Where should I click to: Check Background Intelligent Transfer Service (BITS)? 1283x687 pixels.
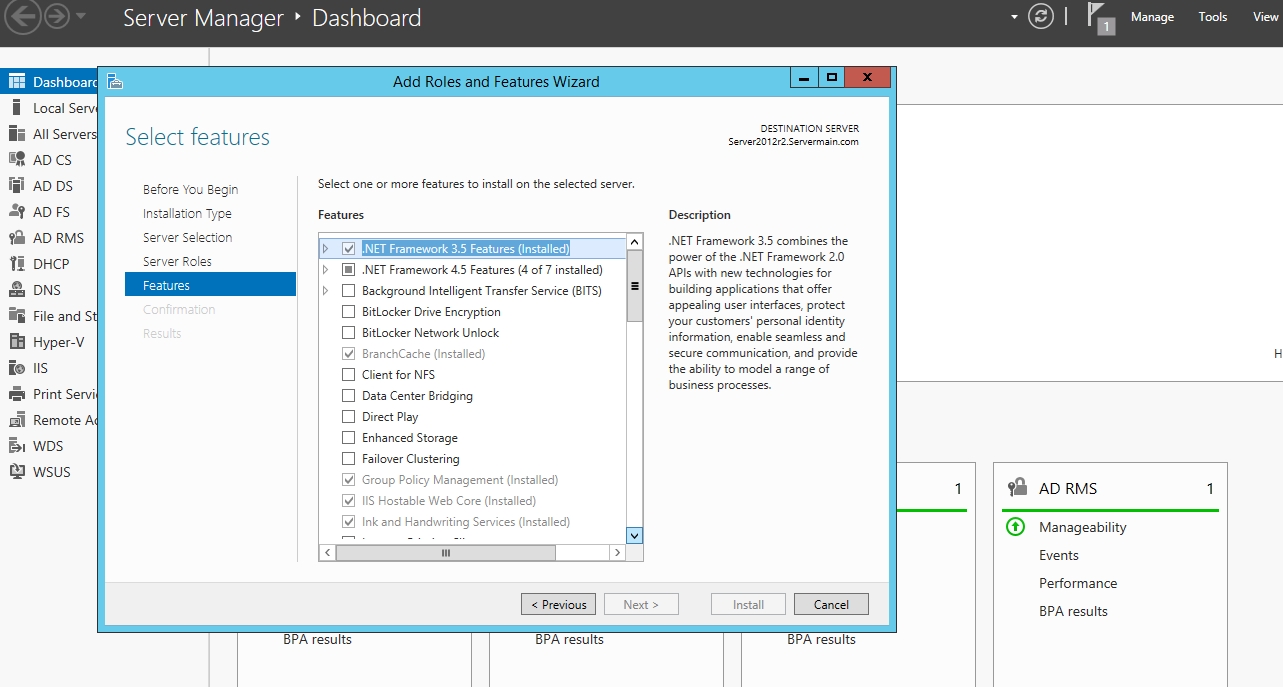pyautogui.click(x=349, y=291)
